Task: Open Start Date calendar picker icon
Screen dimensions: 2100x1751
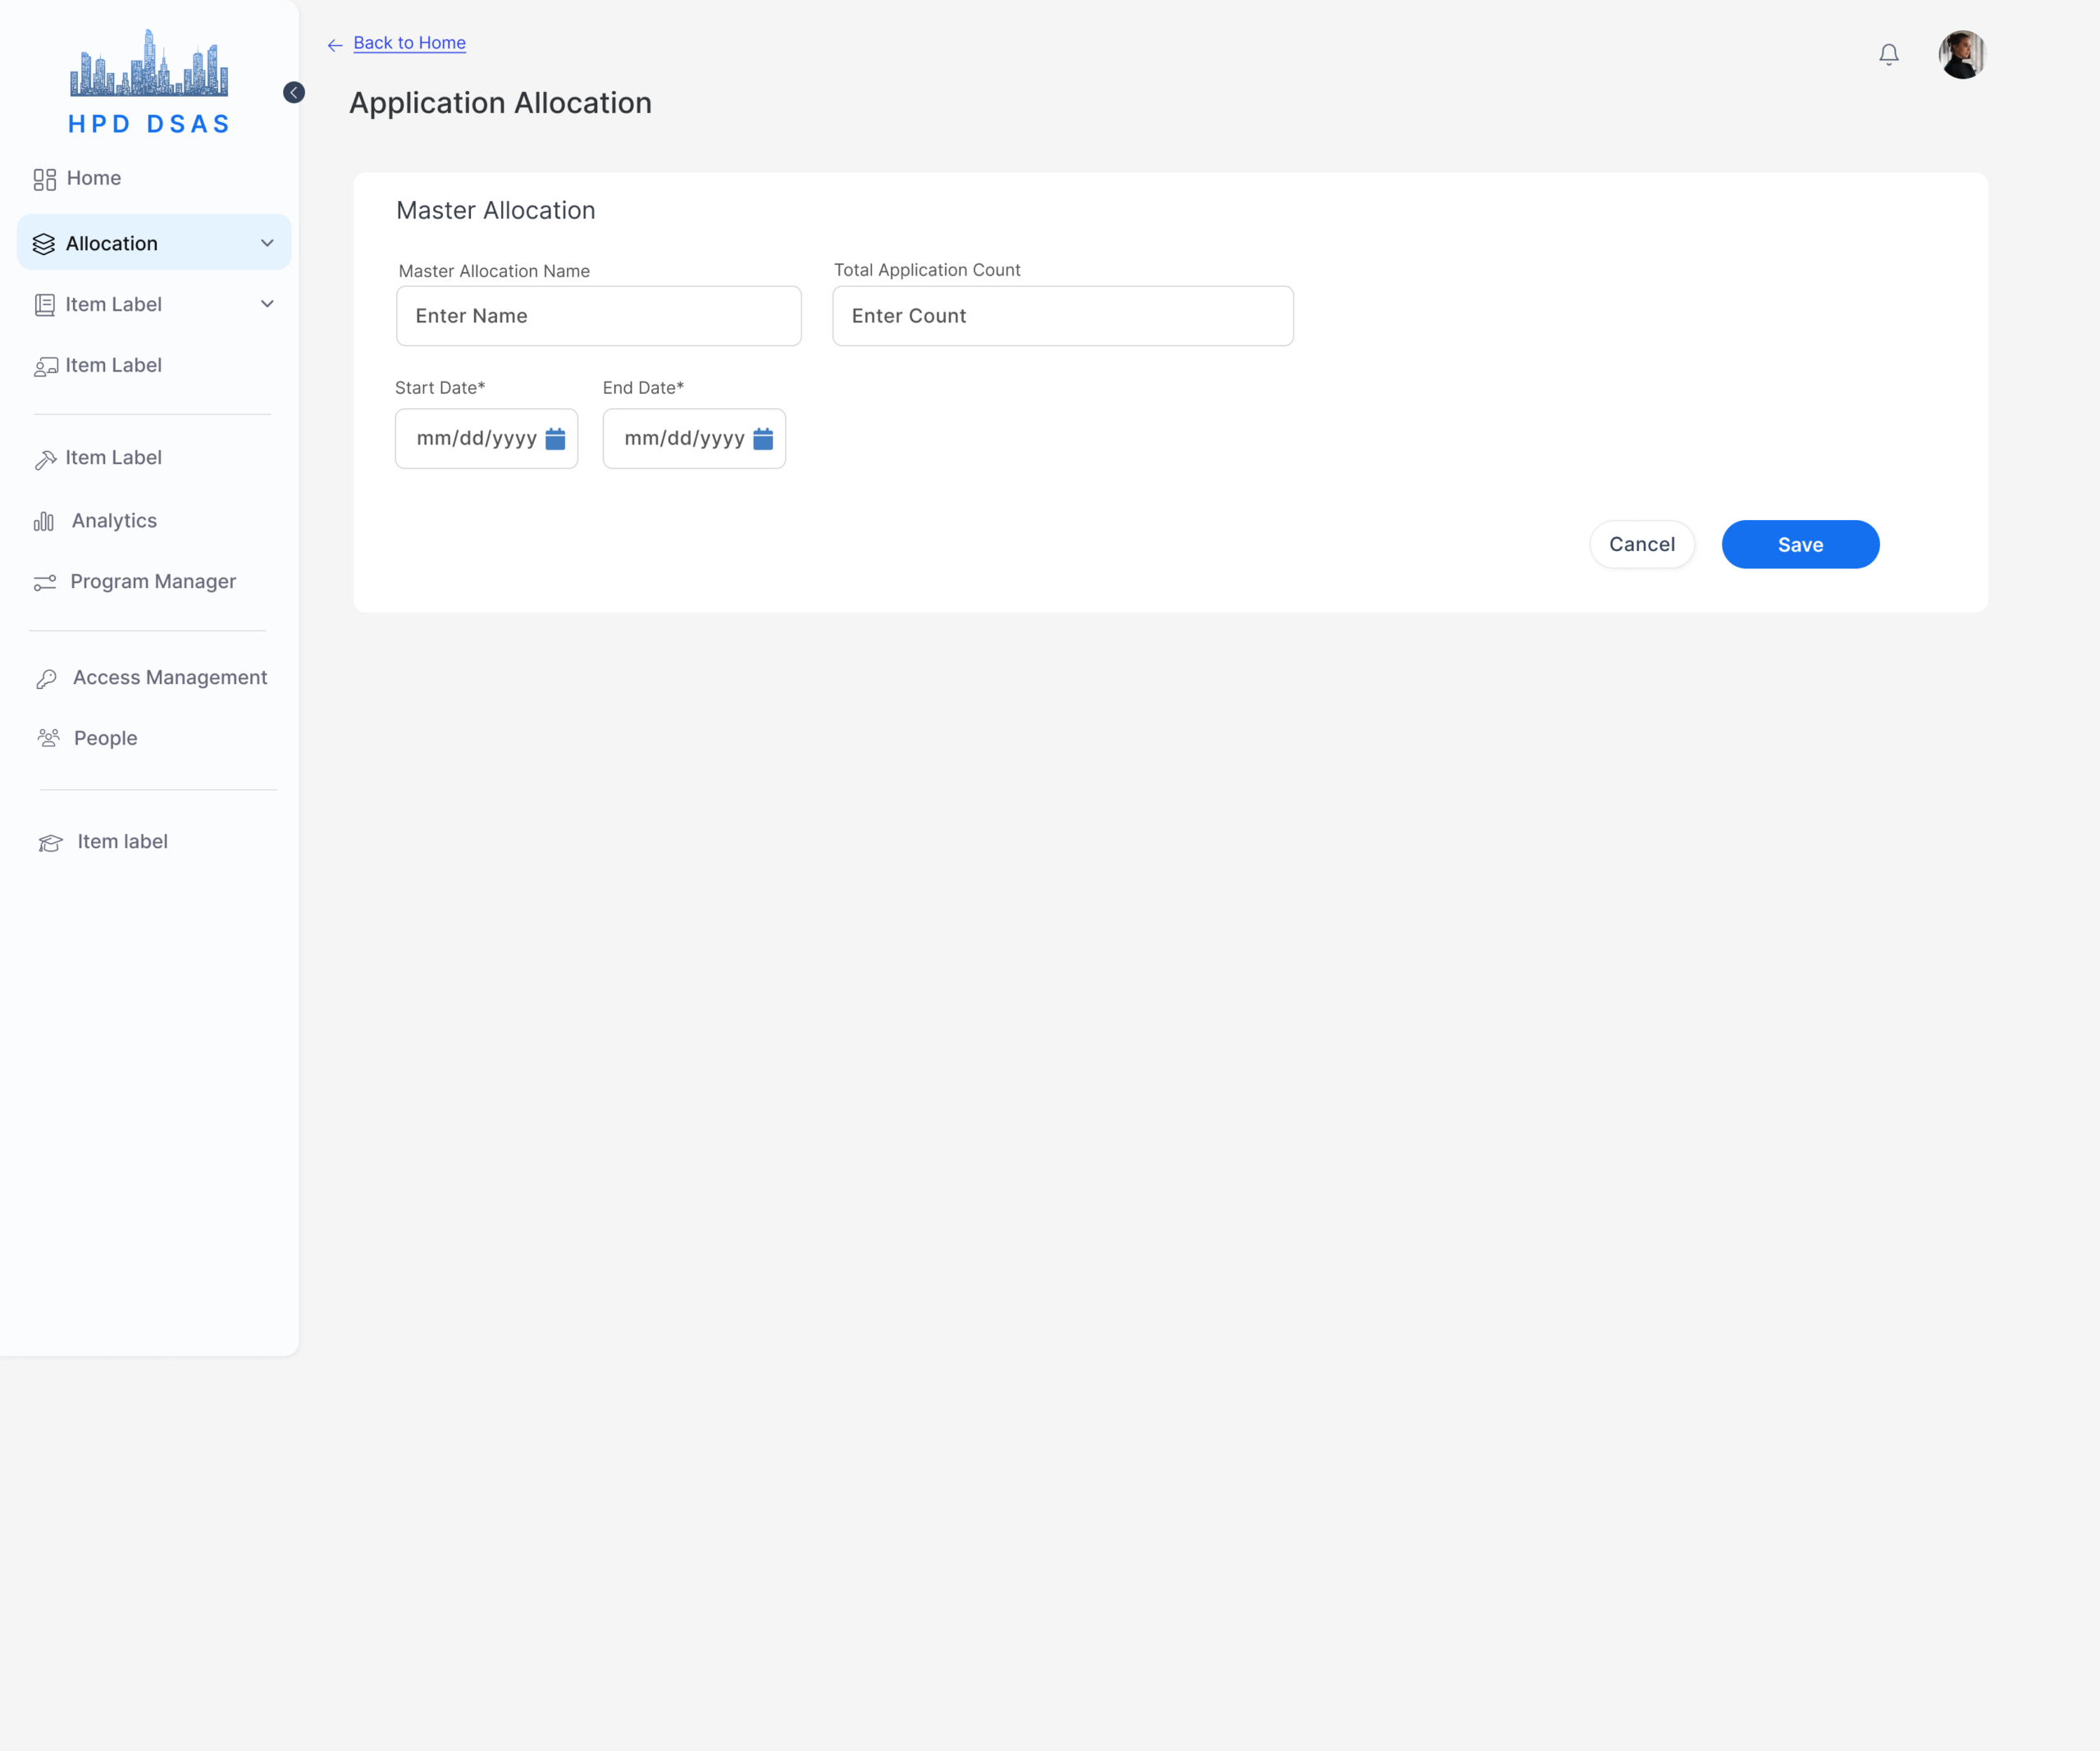Action: click(555, 439)
